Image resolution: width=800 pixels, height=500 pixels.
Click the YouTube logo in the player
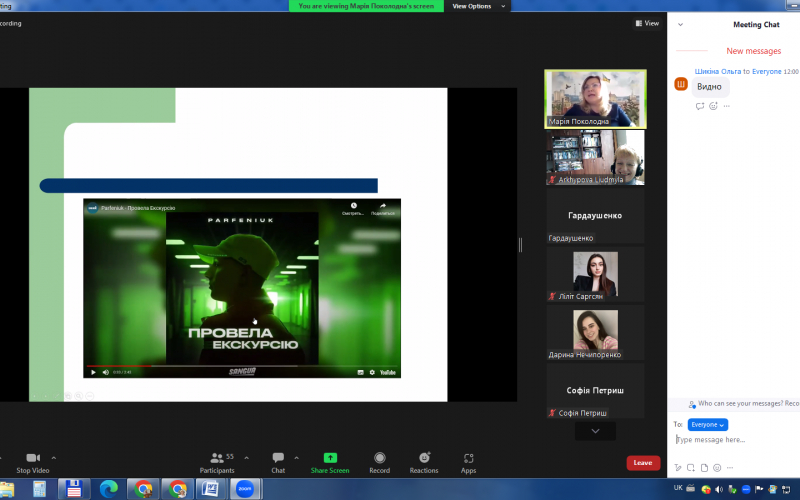click(388, 372)
